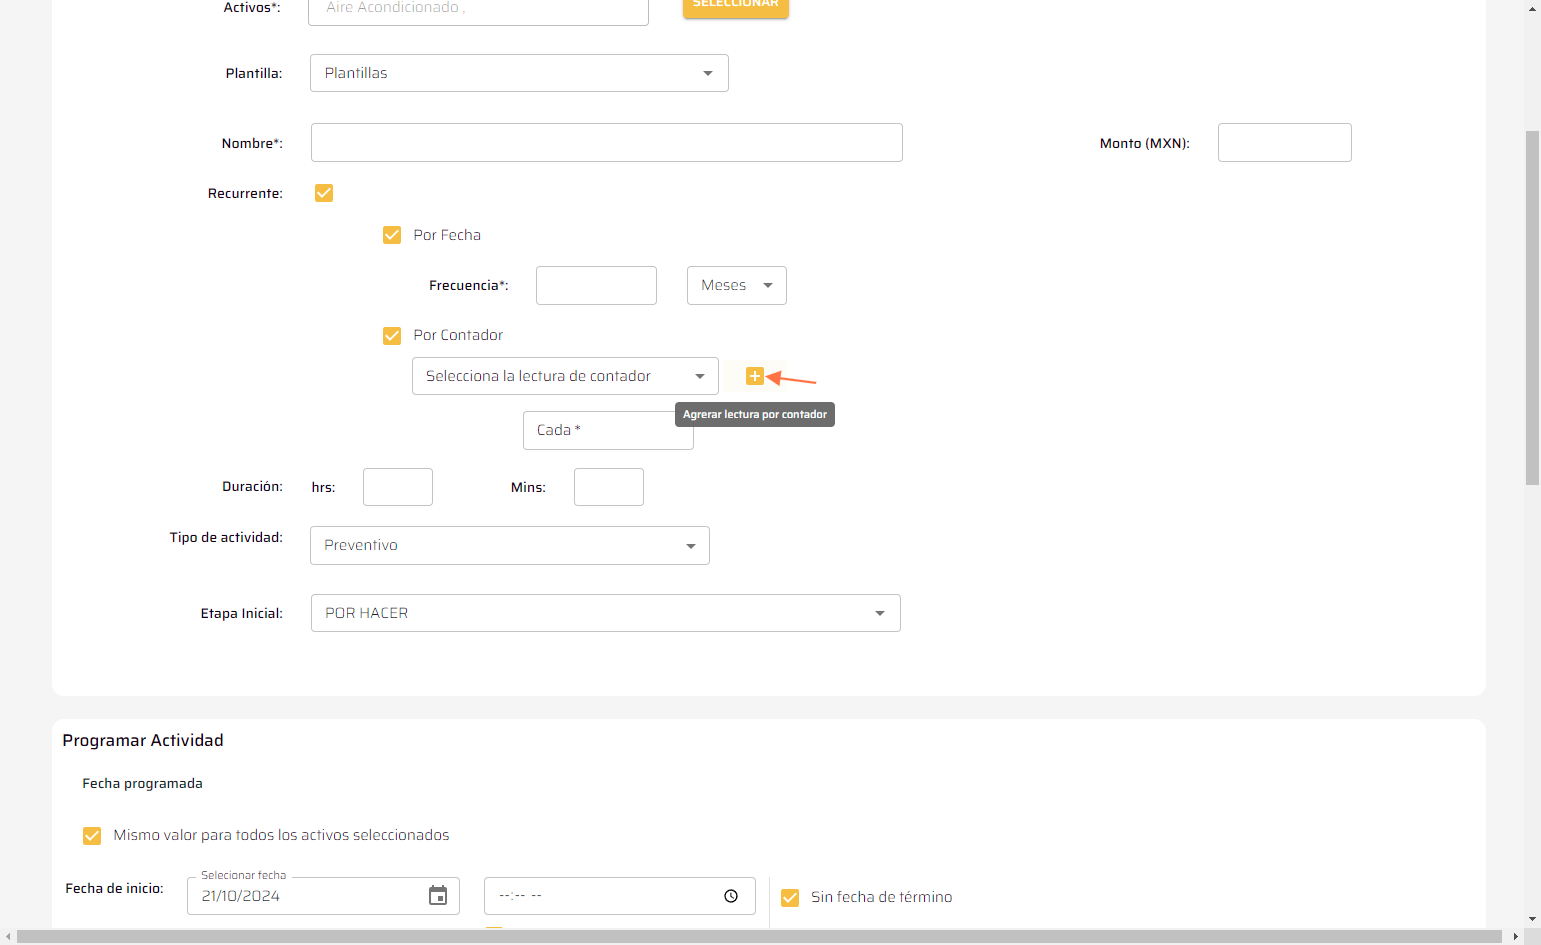The height and width of the screenshot is (945, 1541).
Task: Click the Programar Actividad heading
Action: coord(143,740)
